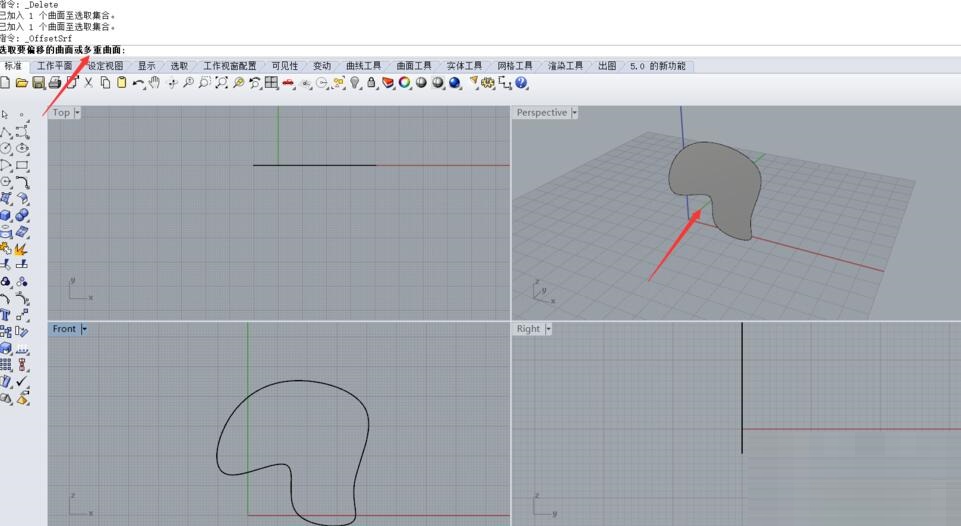Image resolution: width=961 pixels, height=526 pixels.
Task: Click the light bulb Hide objects icon
Action: click(355, 83)
